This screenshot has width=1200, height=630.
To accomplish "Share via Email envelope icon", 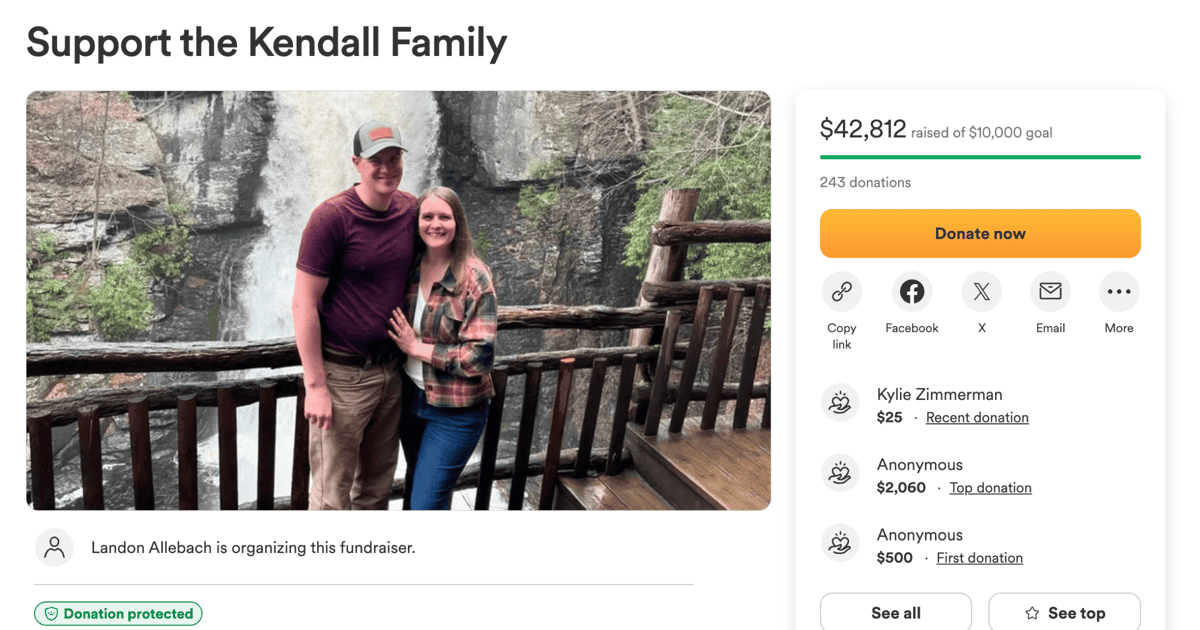I will point(1050,292).
